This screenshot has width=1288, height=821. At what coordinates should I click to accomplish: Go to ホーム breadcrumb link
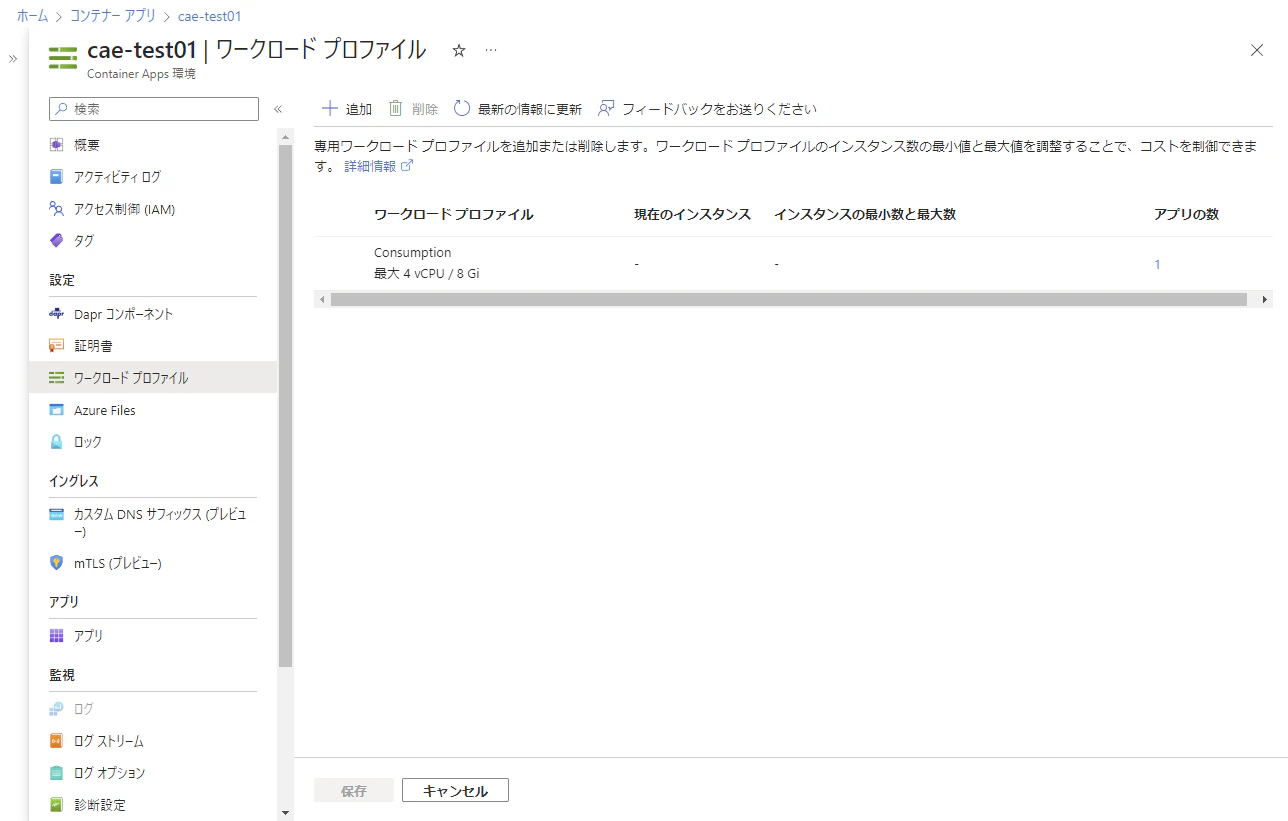[x=32, y=16]
